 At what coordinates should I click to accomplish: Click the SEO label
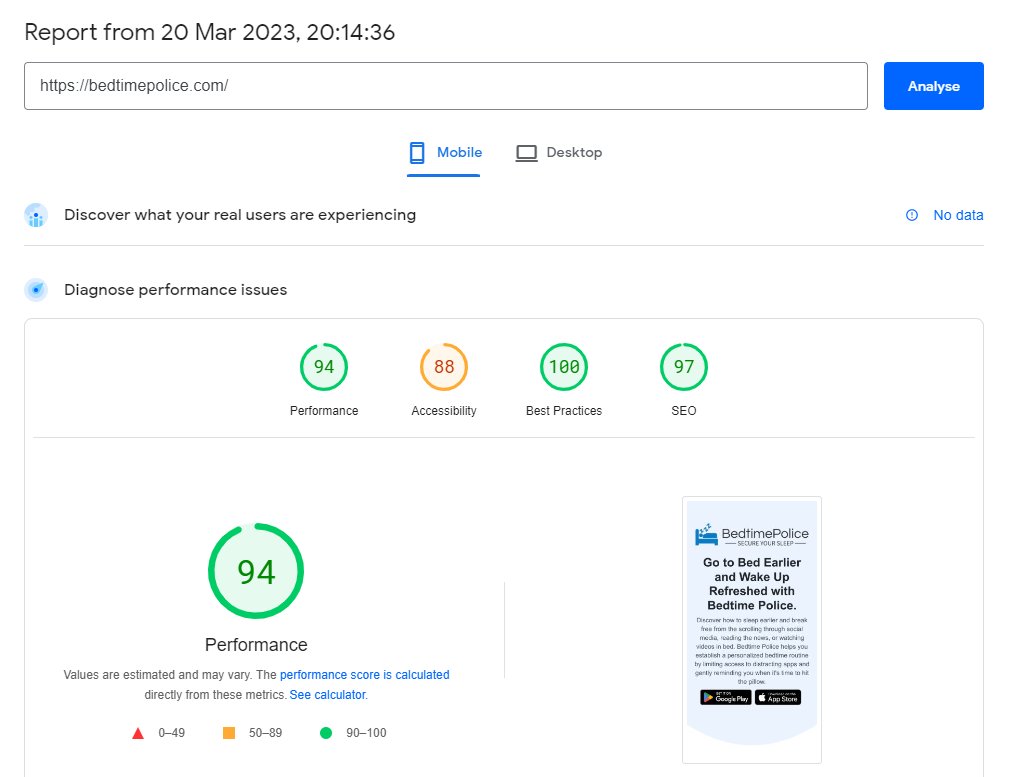point(684,411)
